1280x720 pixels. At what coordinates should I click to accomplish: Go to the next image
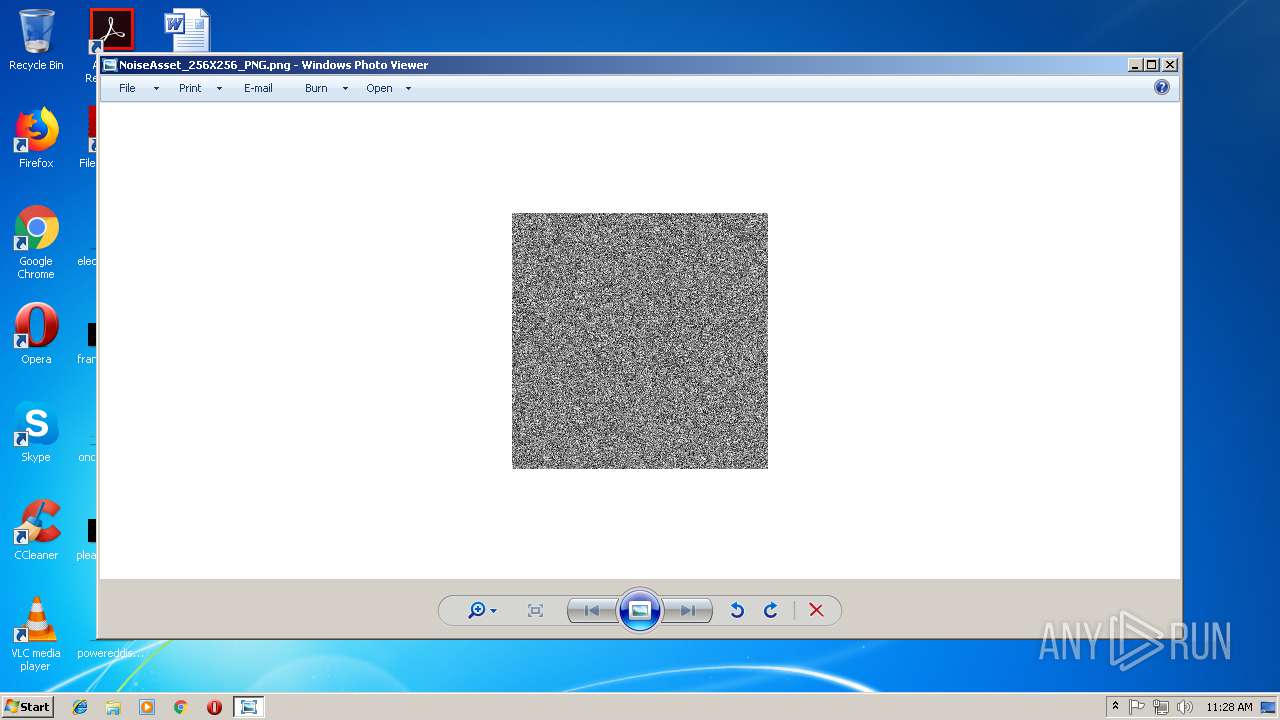(687, 610)
